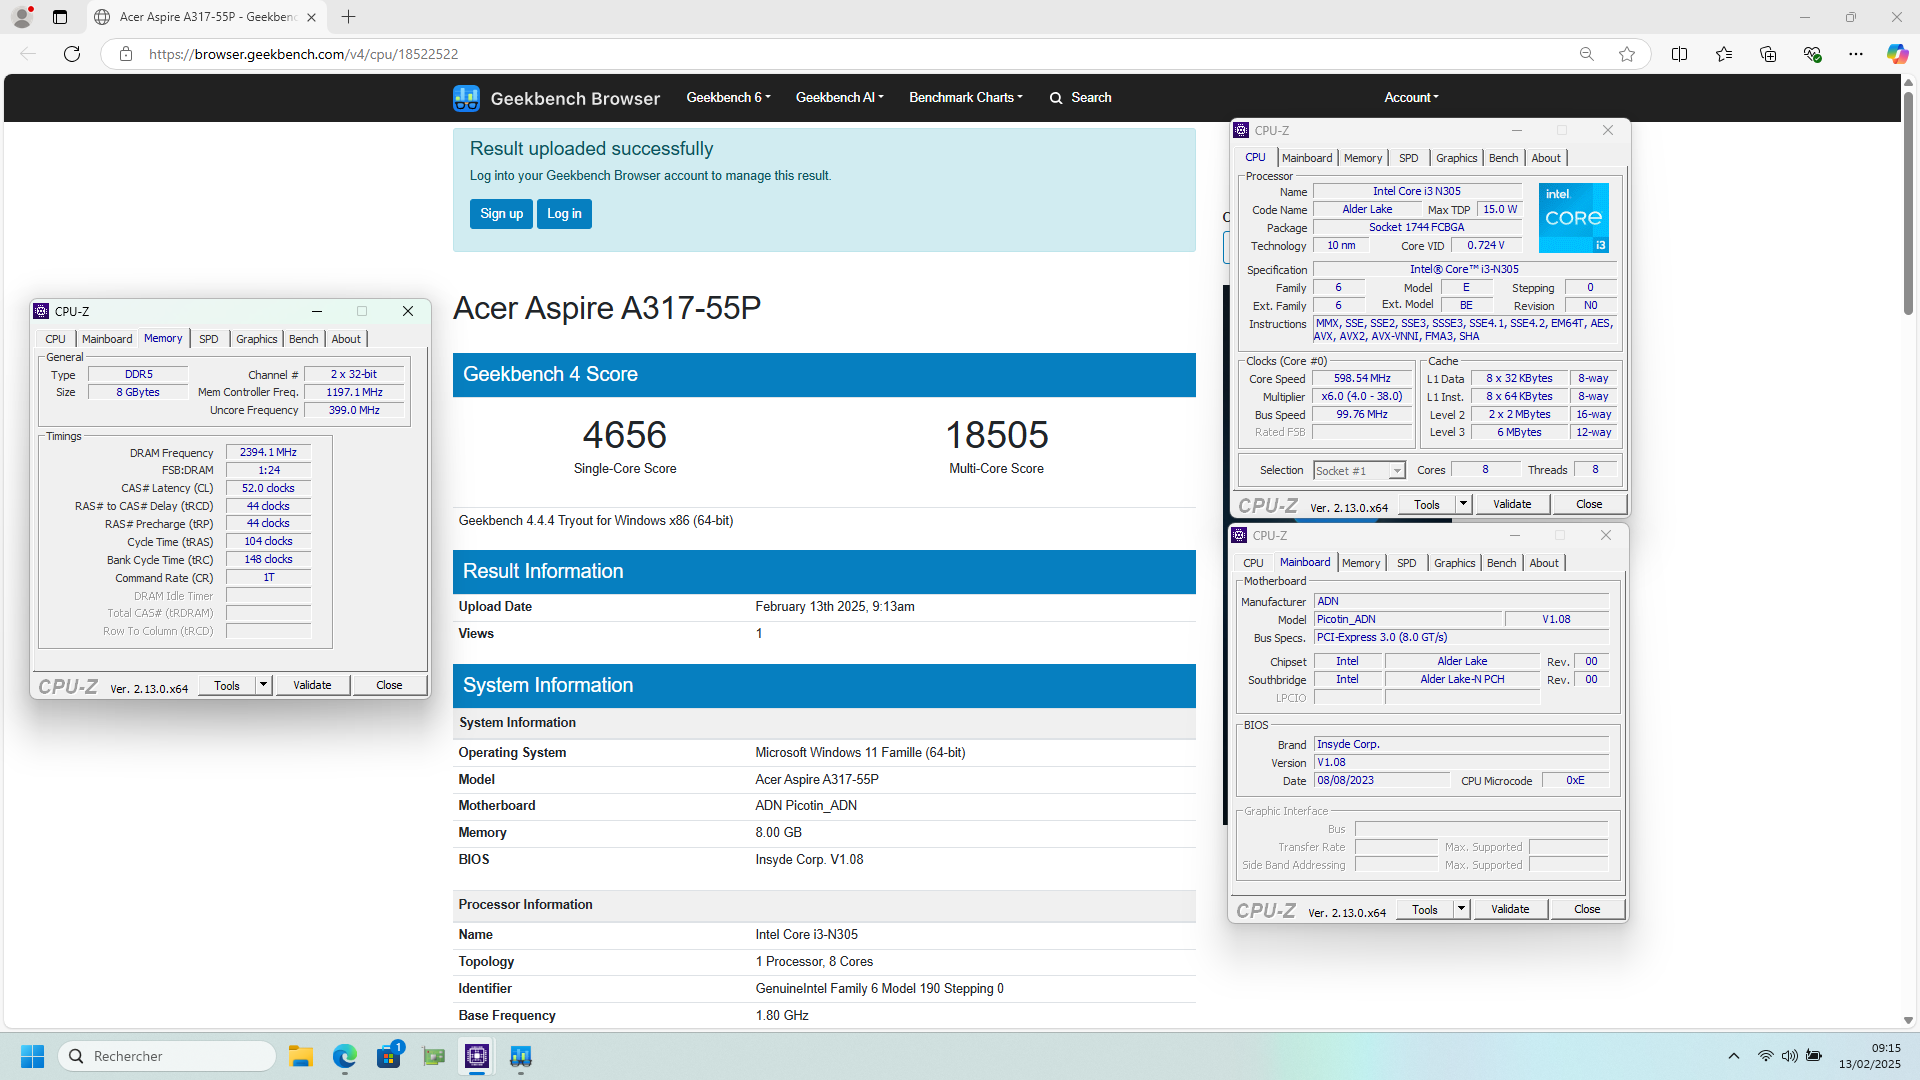Open Windows Start menu
The height and width of the screenshot is (1080, 1920).
click(32, 1056)
